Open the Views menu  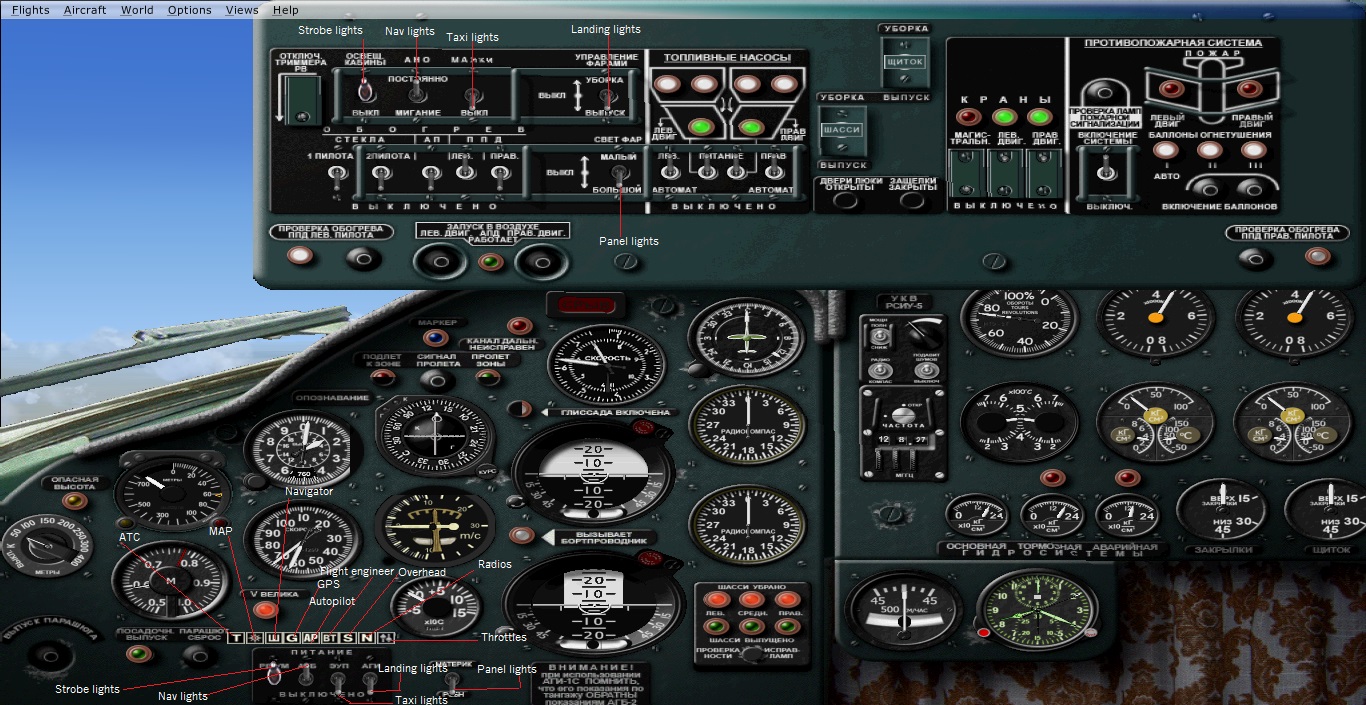(242, 9)
